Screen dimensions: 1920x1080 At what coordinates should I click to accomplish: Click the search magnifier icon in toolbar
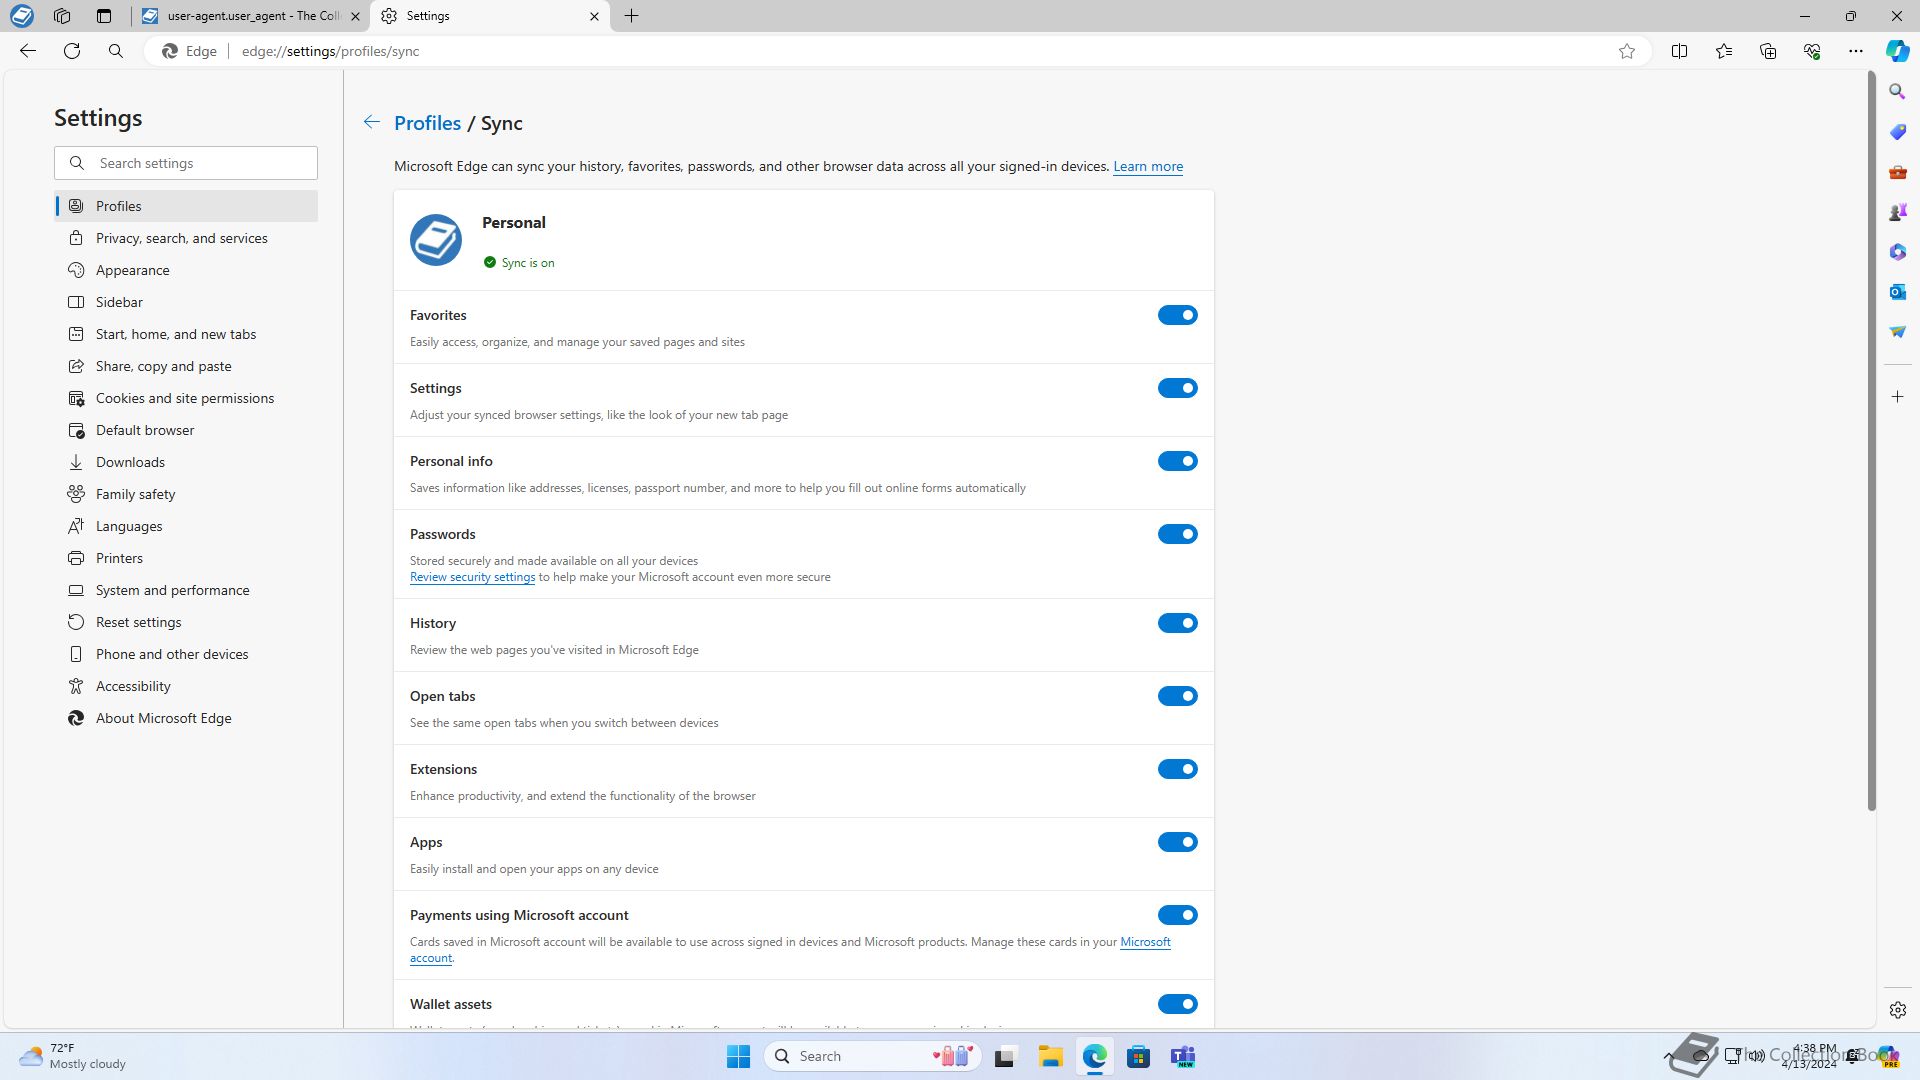coord(116,51)
